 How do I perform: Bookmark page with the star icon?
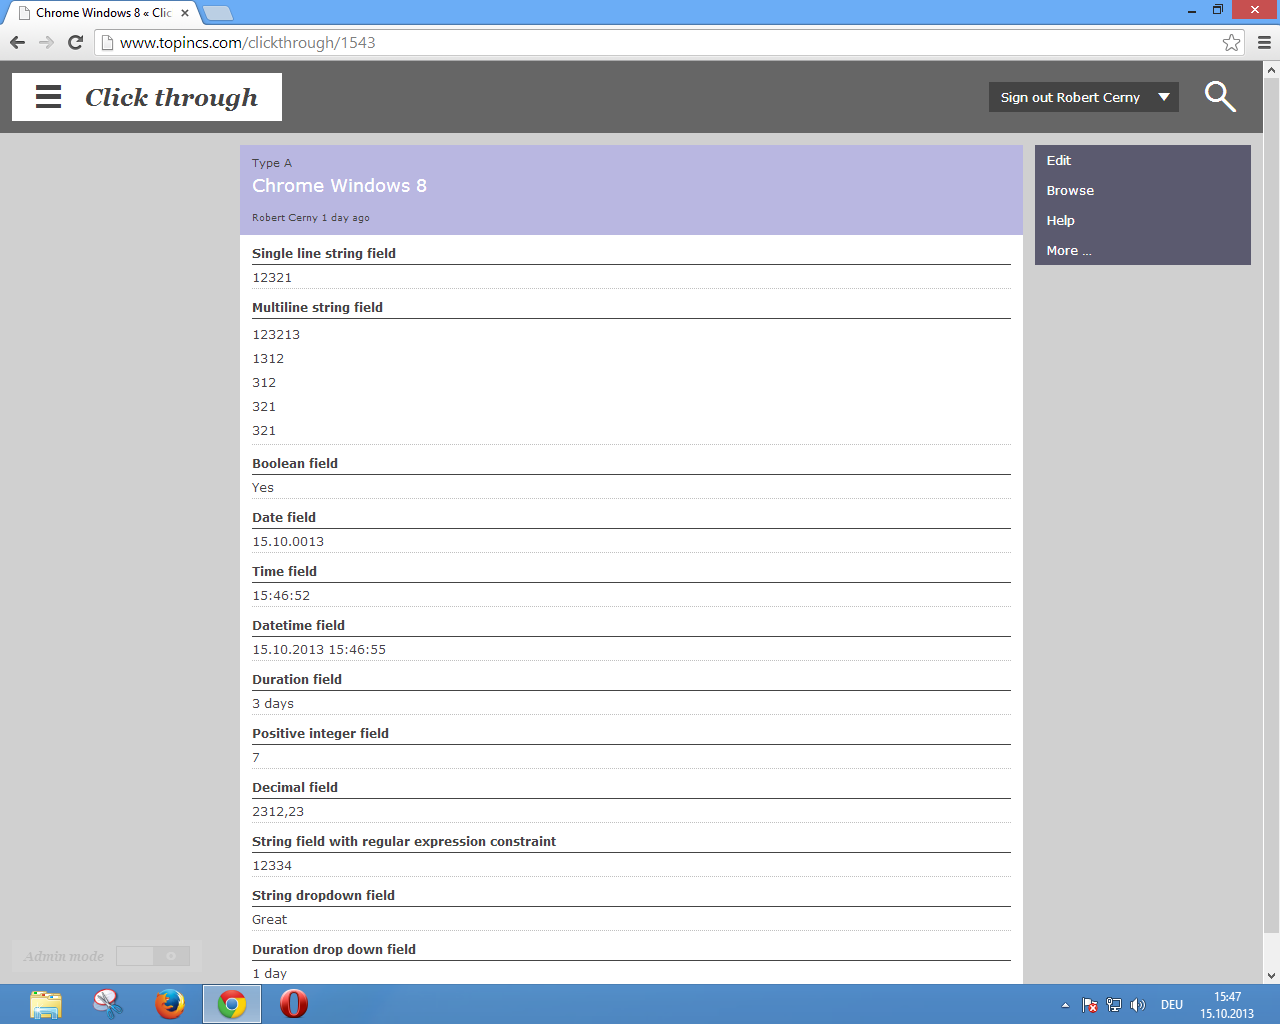(x=1231, y=43)
